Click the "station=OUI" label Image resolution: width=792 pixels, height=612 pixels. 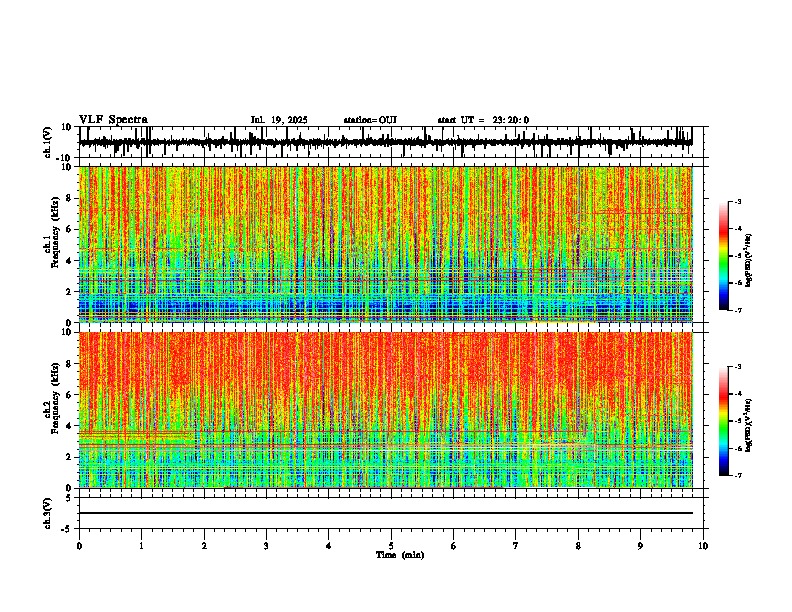[370, 120]
